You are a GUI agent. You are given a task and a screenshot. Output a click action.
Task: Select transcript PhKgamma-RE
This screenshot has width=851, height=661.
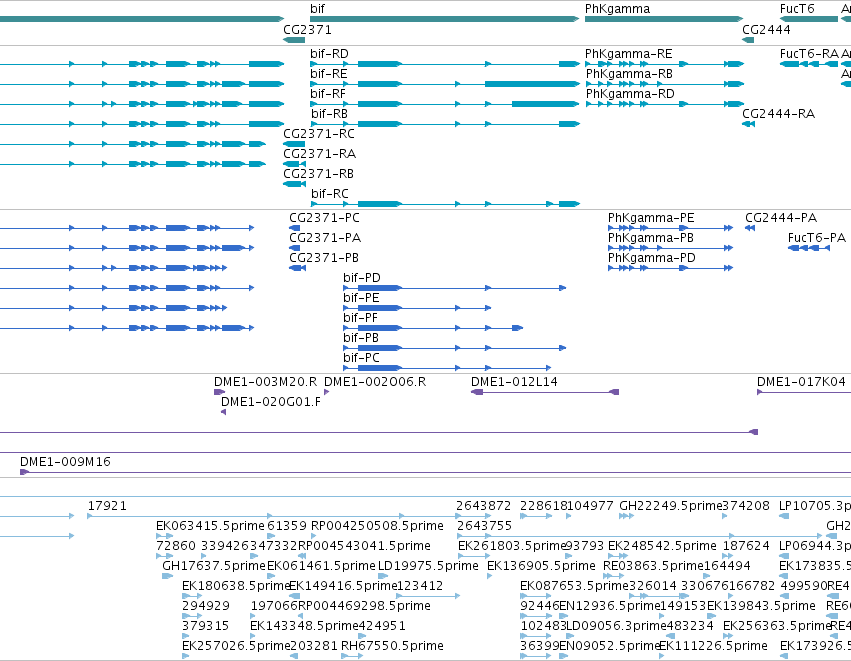click(x=664, y=64)
